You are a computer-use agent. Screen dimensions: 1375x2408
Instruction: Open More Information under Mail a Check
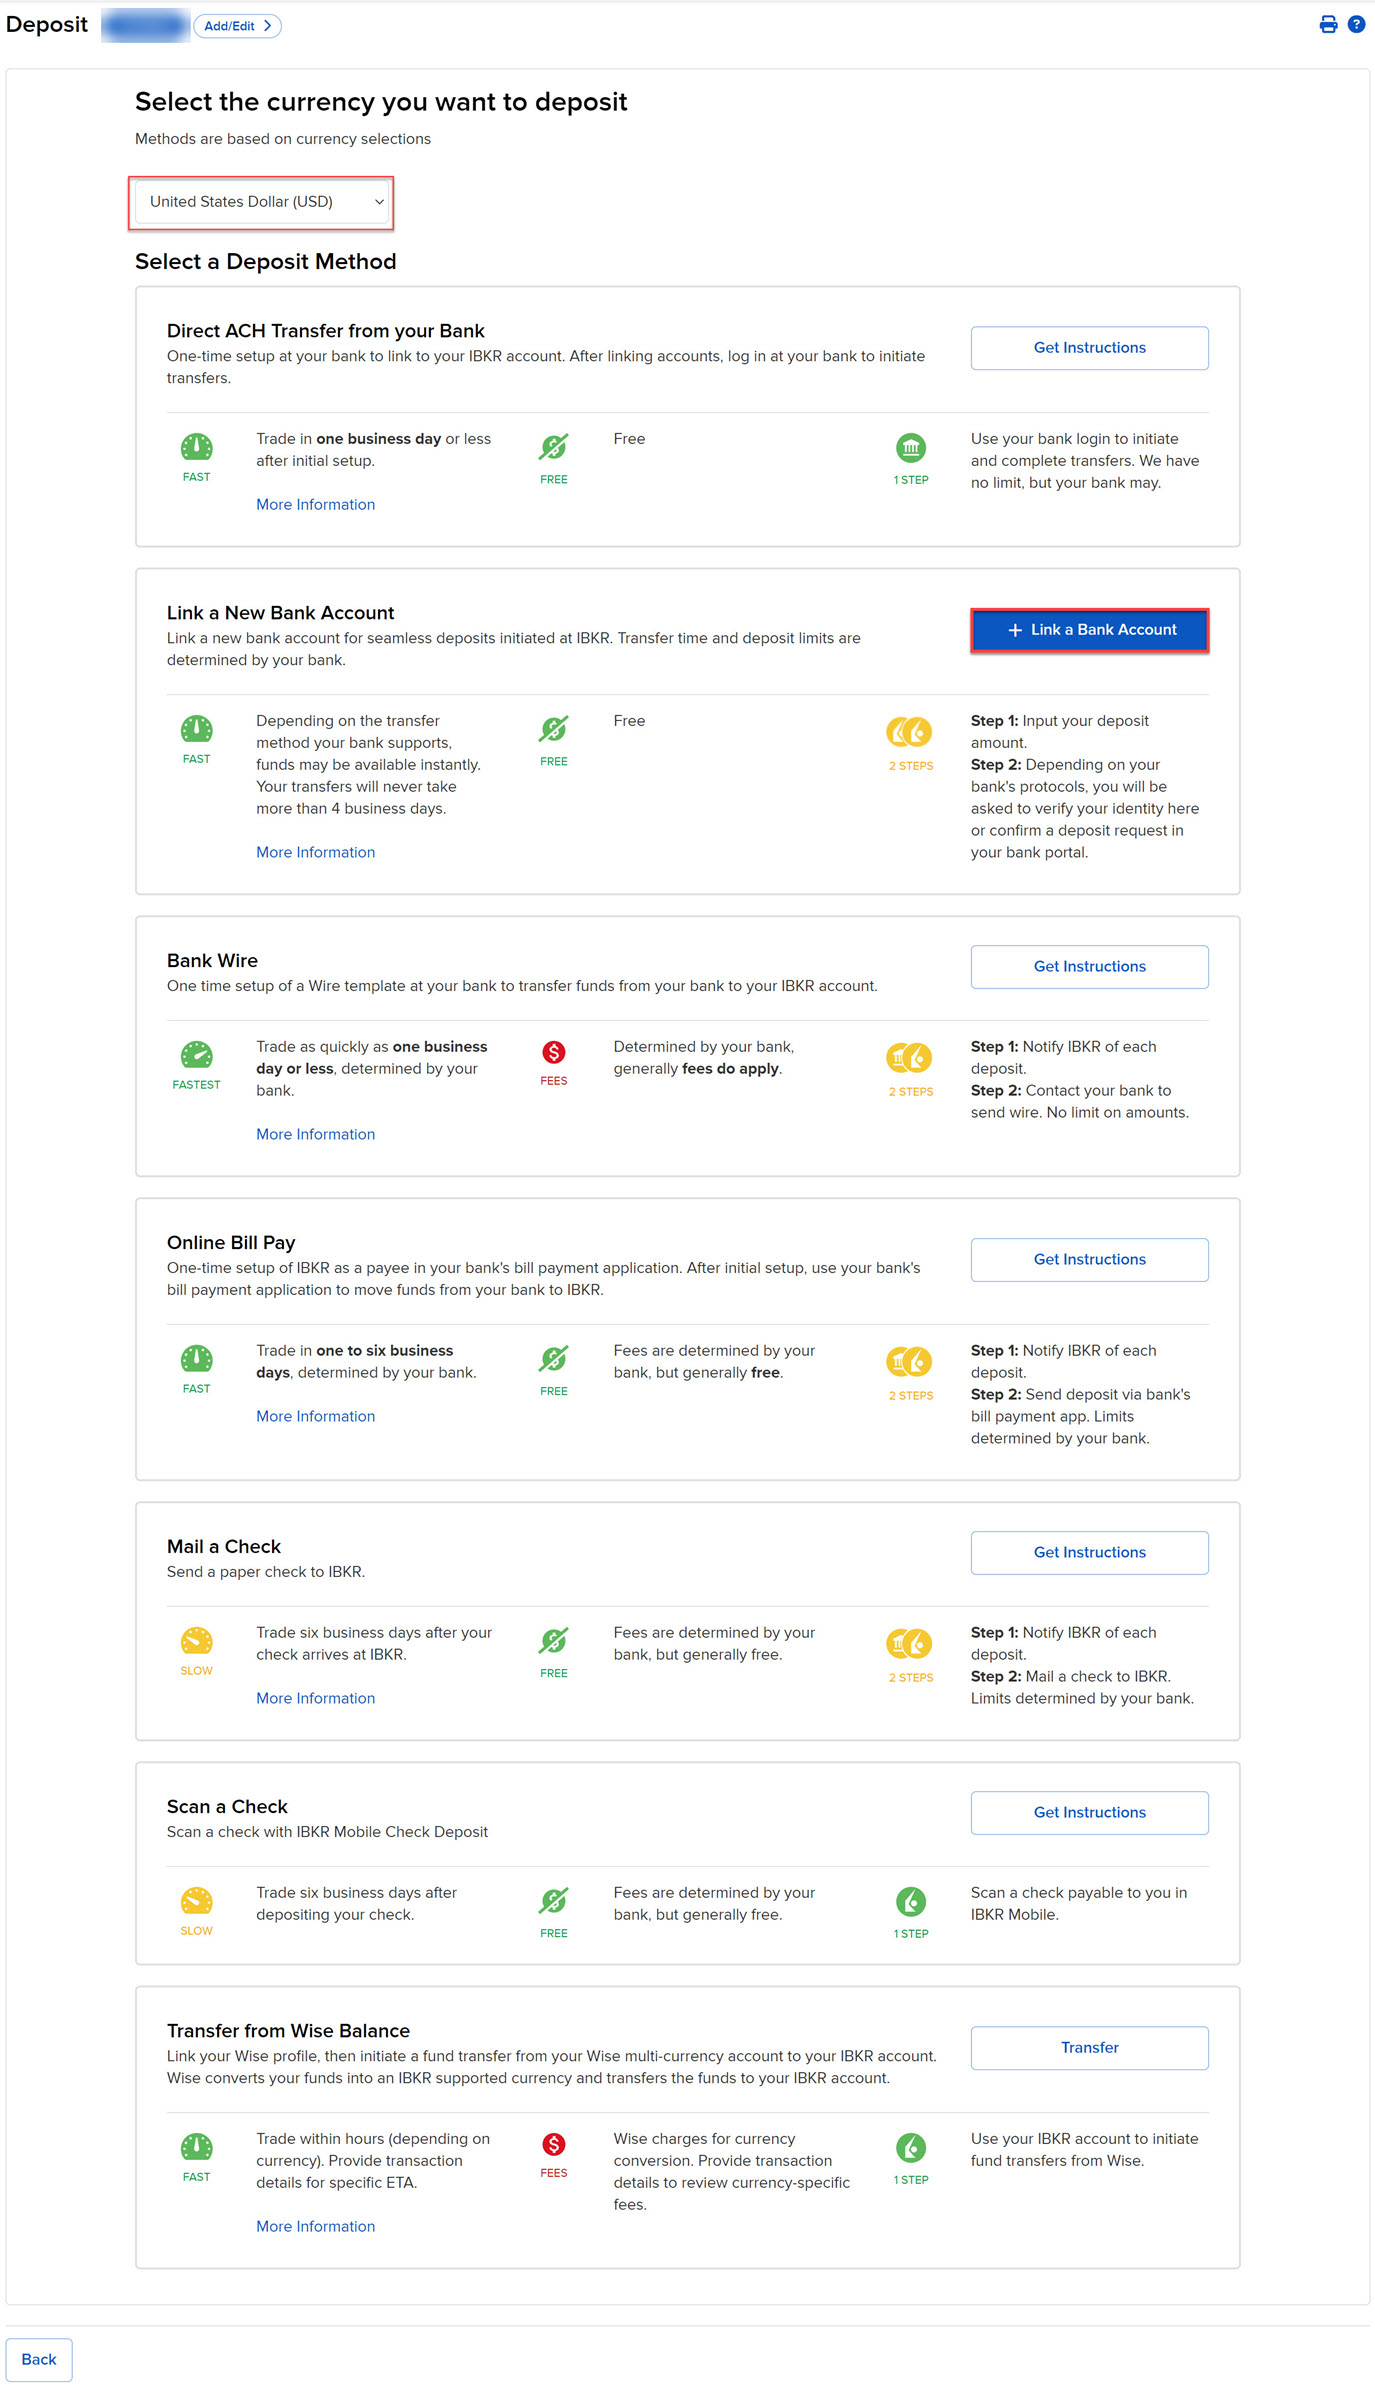315,1698
